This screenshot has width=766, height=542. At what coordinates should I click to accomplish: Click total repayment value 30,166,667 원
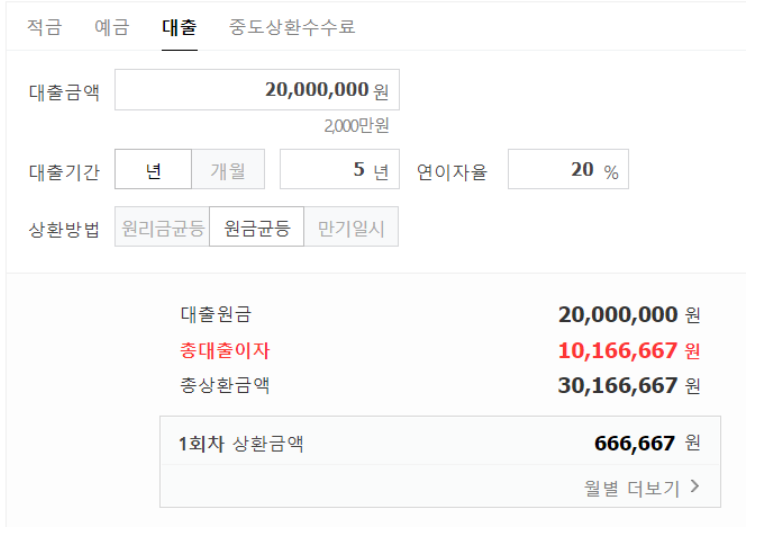(x=629, y=385)
